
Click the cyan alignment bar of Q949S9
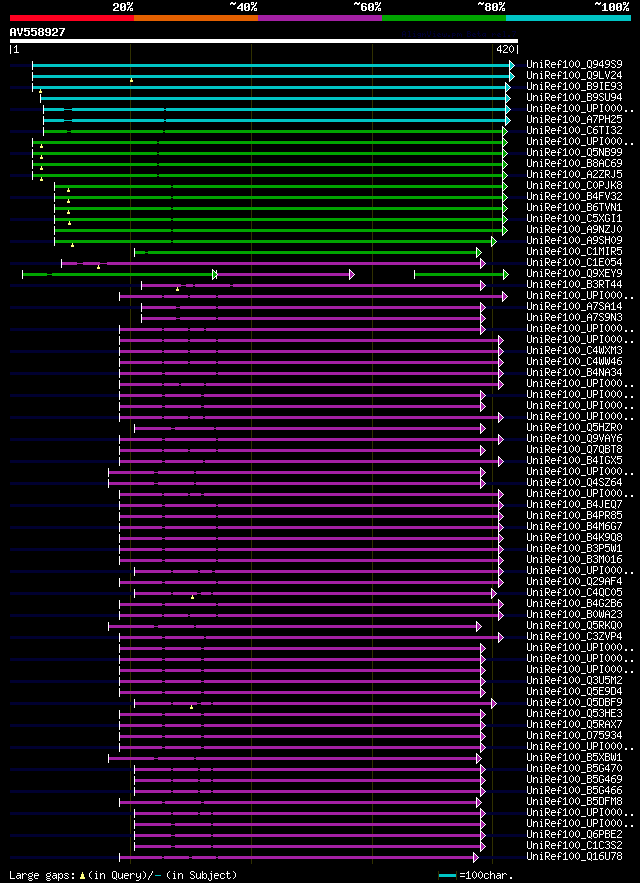(273, 65)
